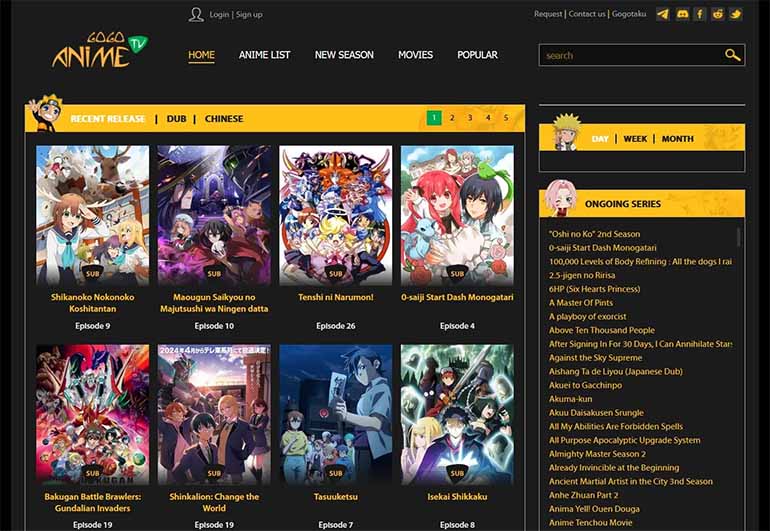Open Akuei to Gacchinpo entry
Viewport: 770px width, 531px height.
(585, 386)
